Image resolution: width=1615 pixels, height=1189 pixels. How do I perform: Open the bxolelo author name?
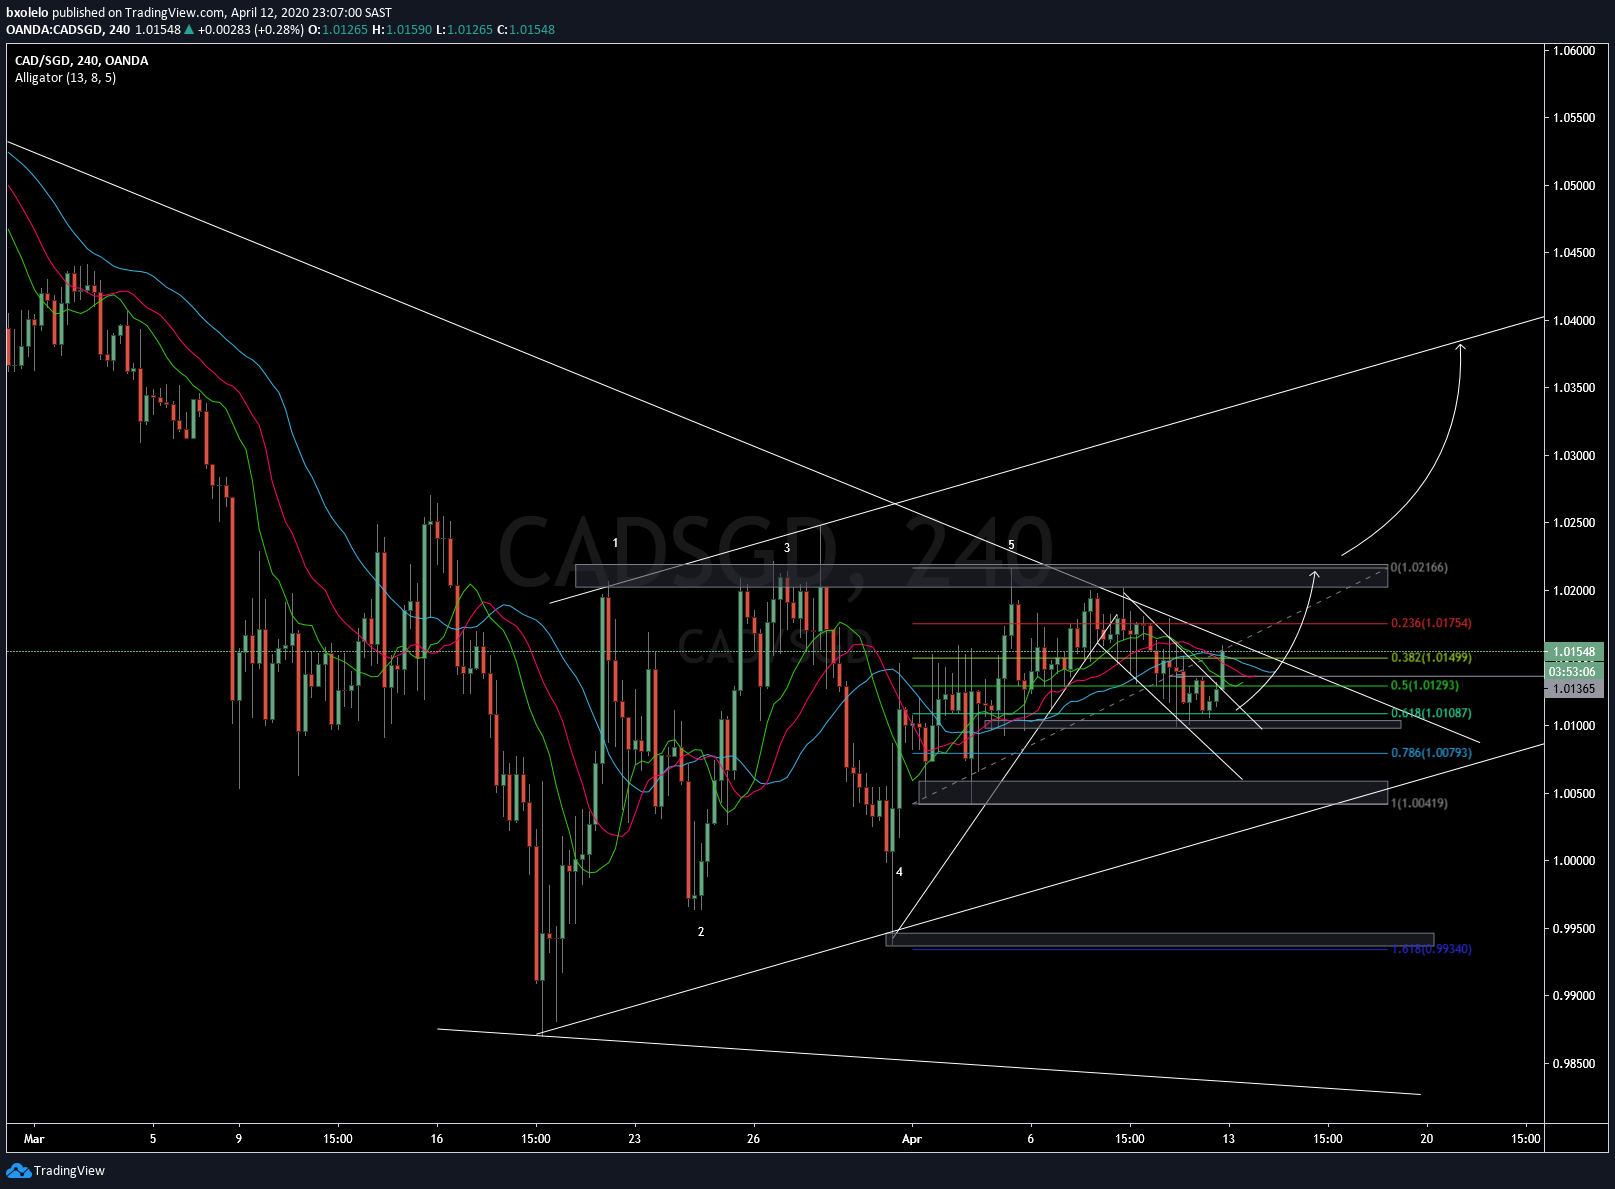27,13
